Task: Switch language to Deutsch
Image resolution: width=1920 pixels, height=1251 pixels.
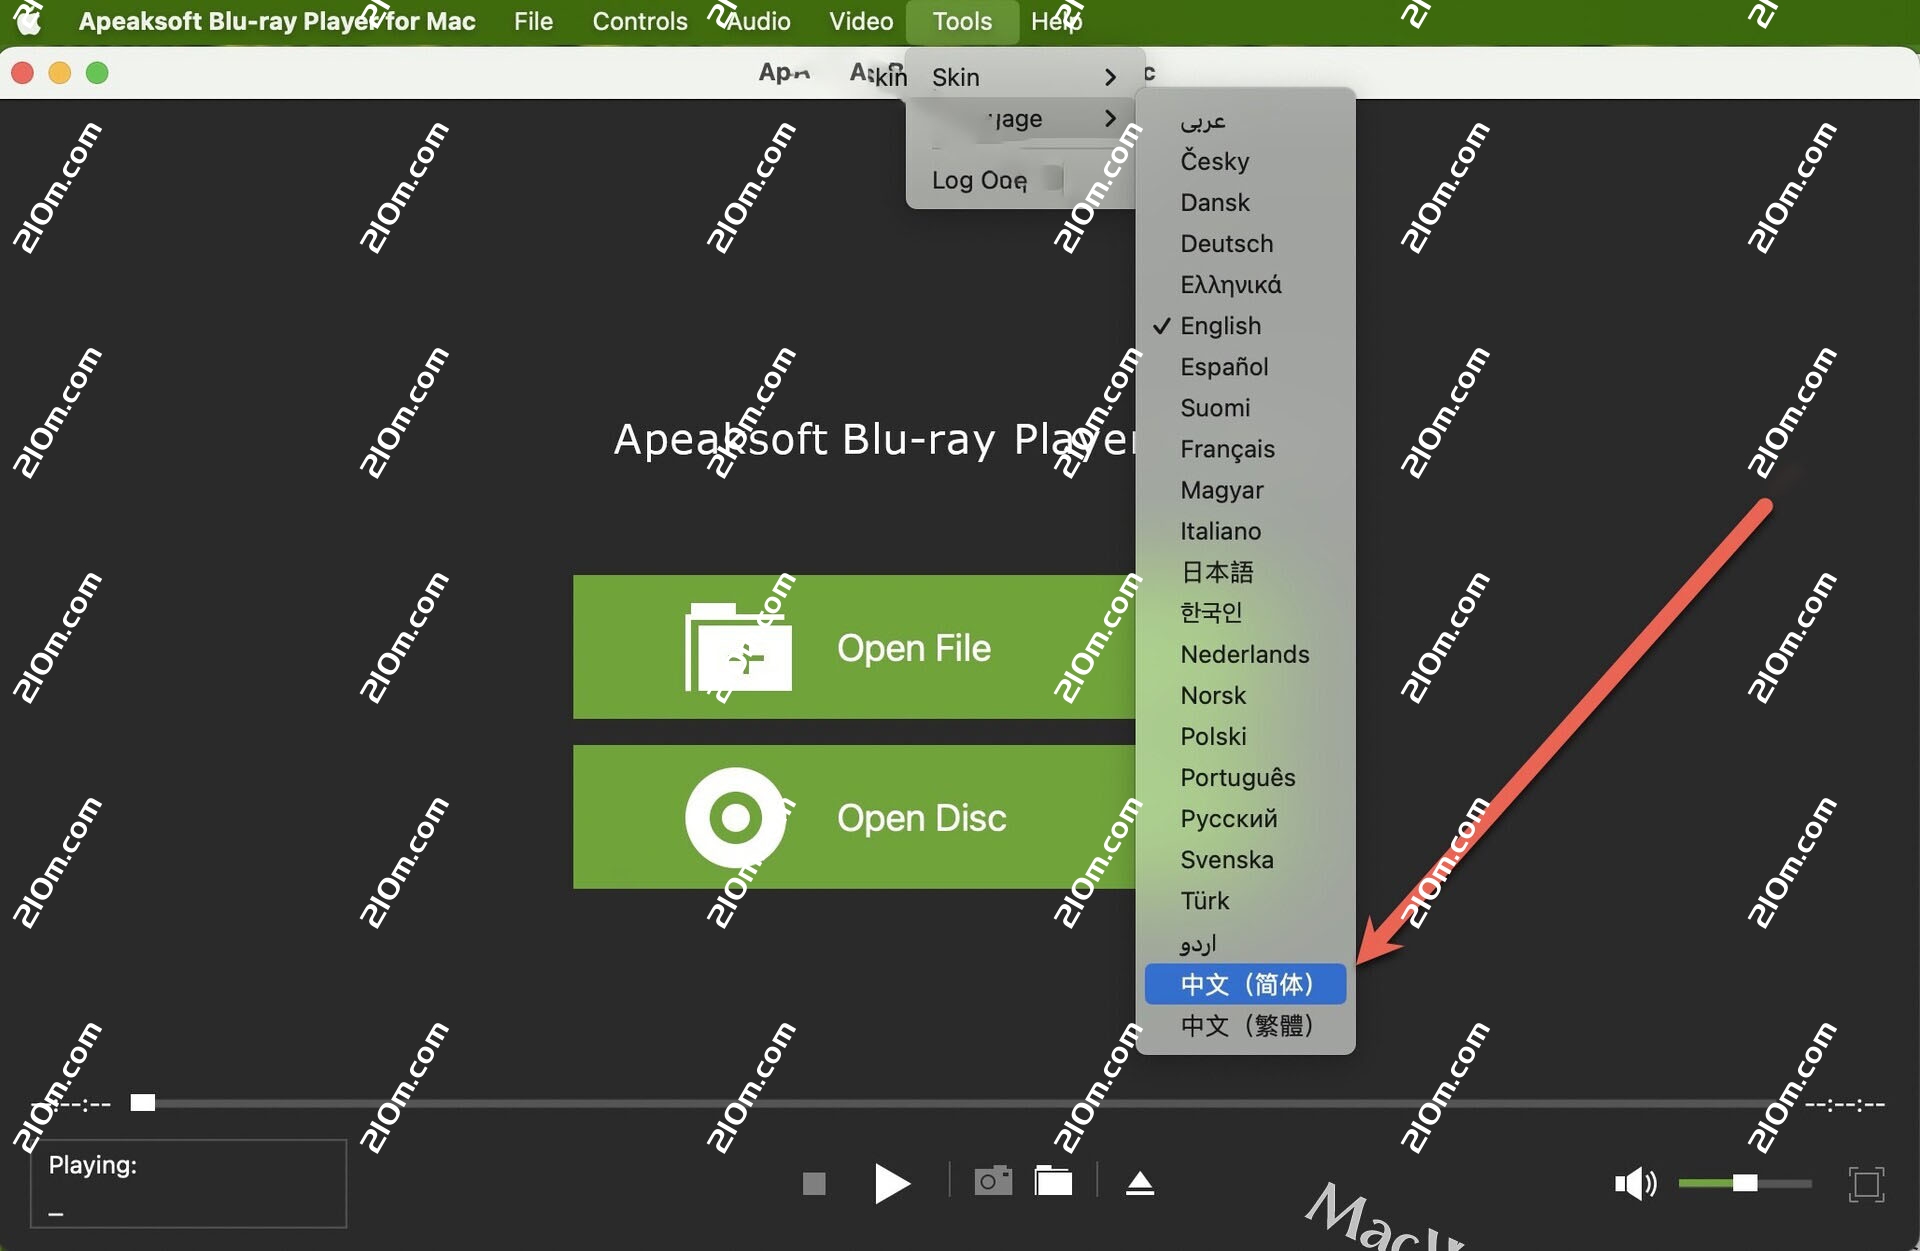Action: (x=1226, y=244)
